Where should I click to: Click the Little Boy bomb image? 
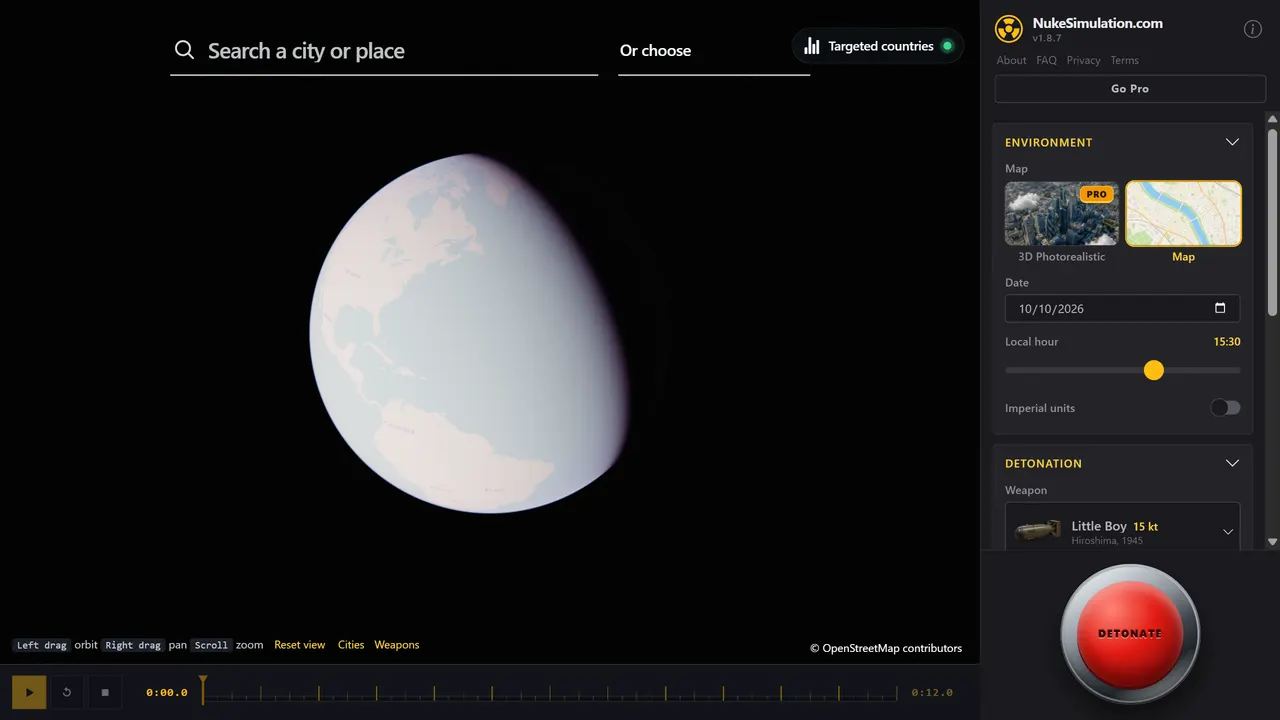[x=1038, y=531]
